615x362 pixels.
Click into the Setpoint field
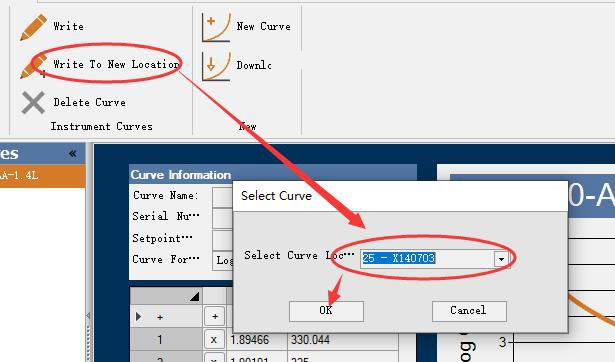pyautogui.click(x=223, y=239)
